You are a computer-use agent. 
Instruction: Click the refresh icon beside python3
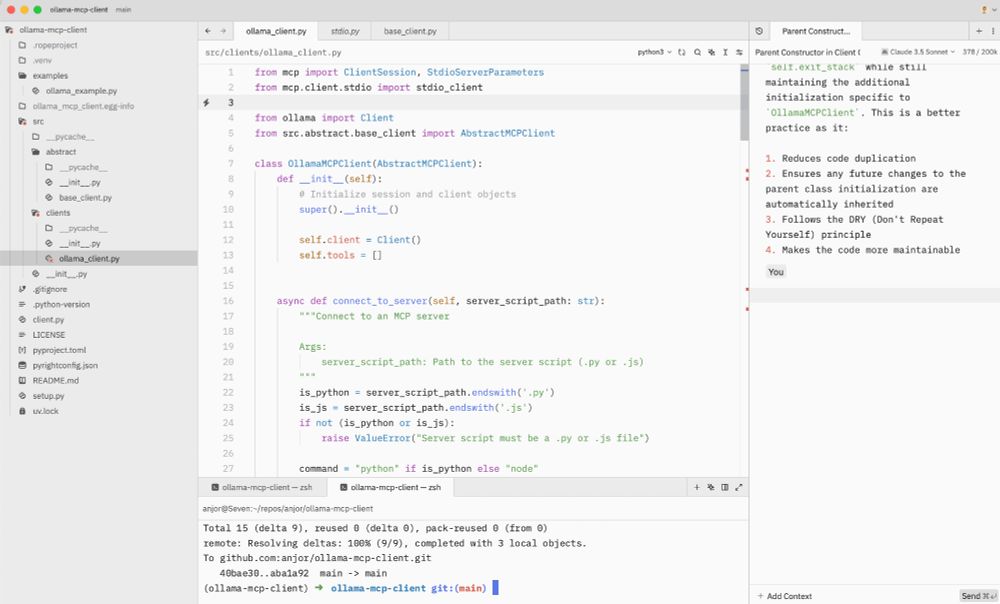682,52
